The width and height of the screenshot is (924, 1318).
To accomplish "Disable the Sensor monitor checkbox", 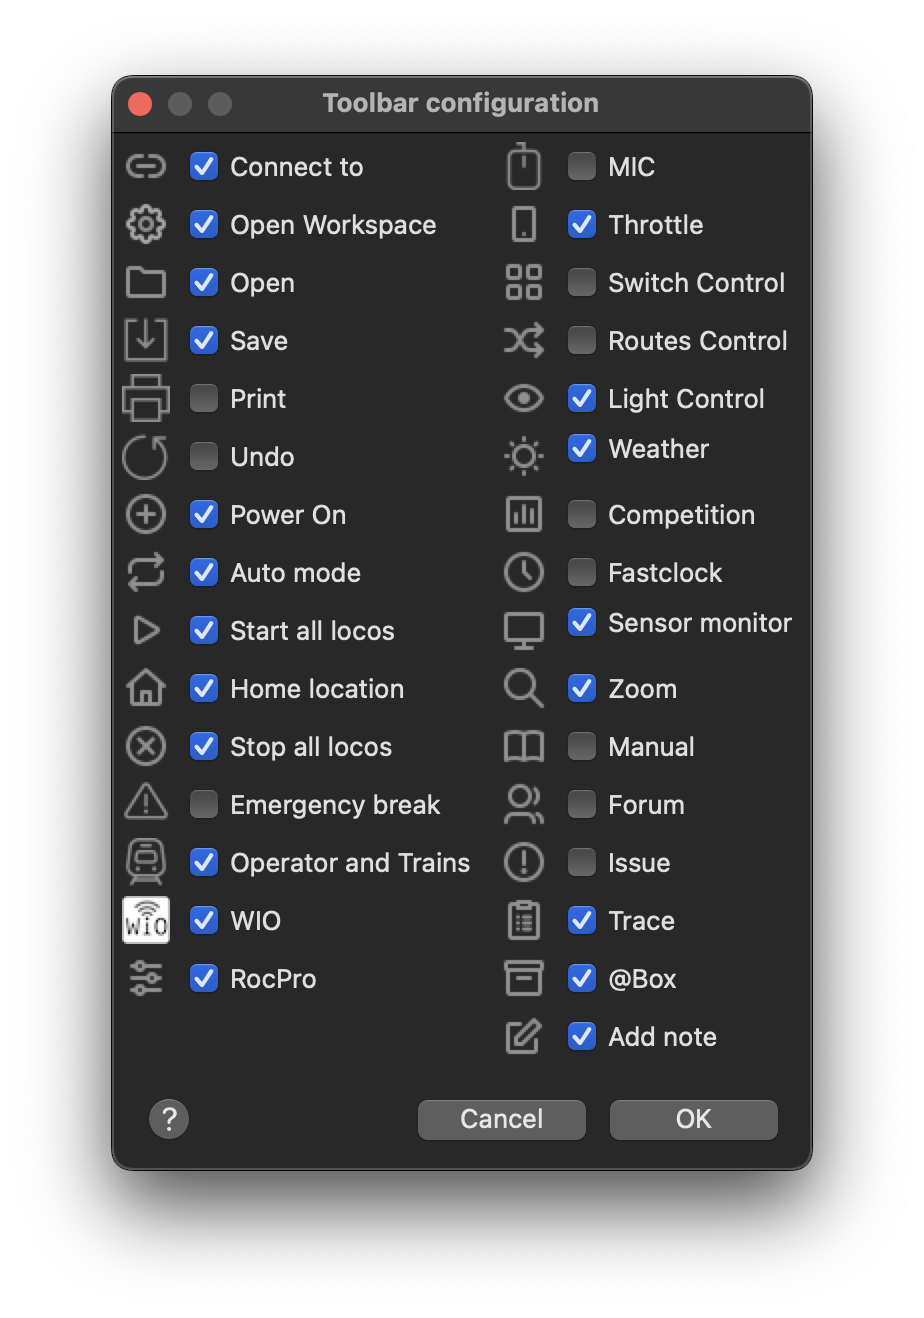I will pos(582,622).
